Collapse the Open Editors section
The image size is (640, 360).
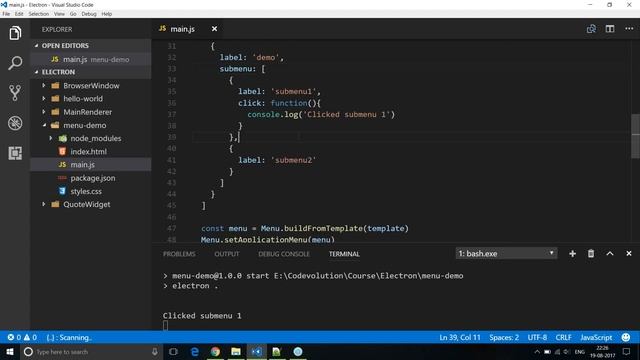click(x=91, y=46)
